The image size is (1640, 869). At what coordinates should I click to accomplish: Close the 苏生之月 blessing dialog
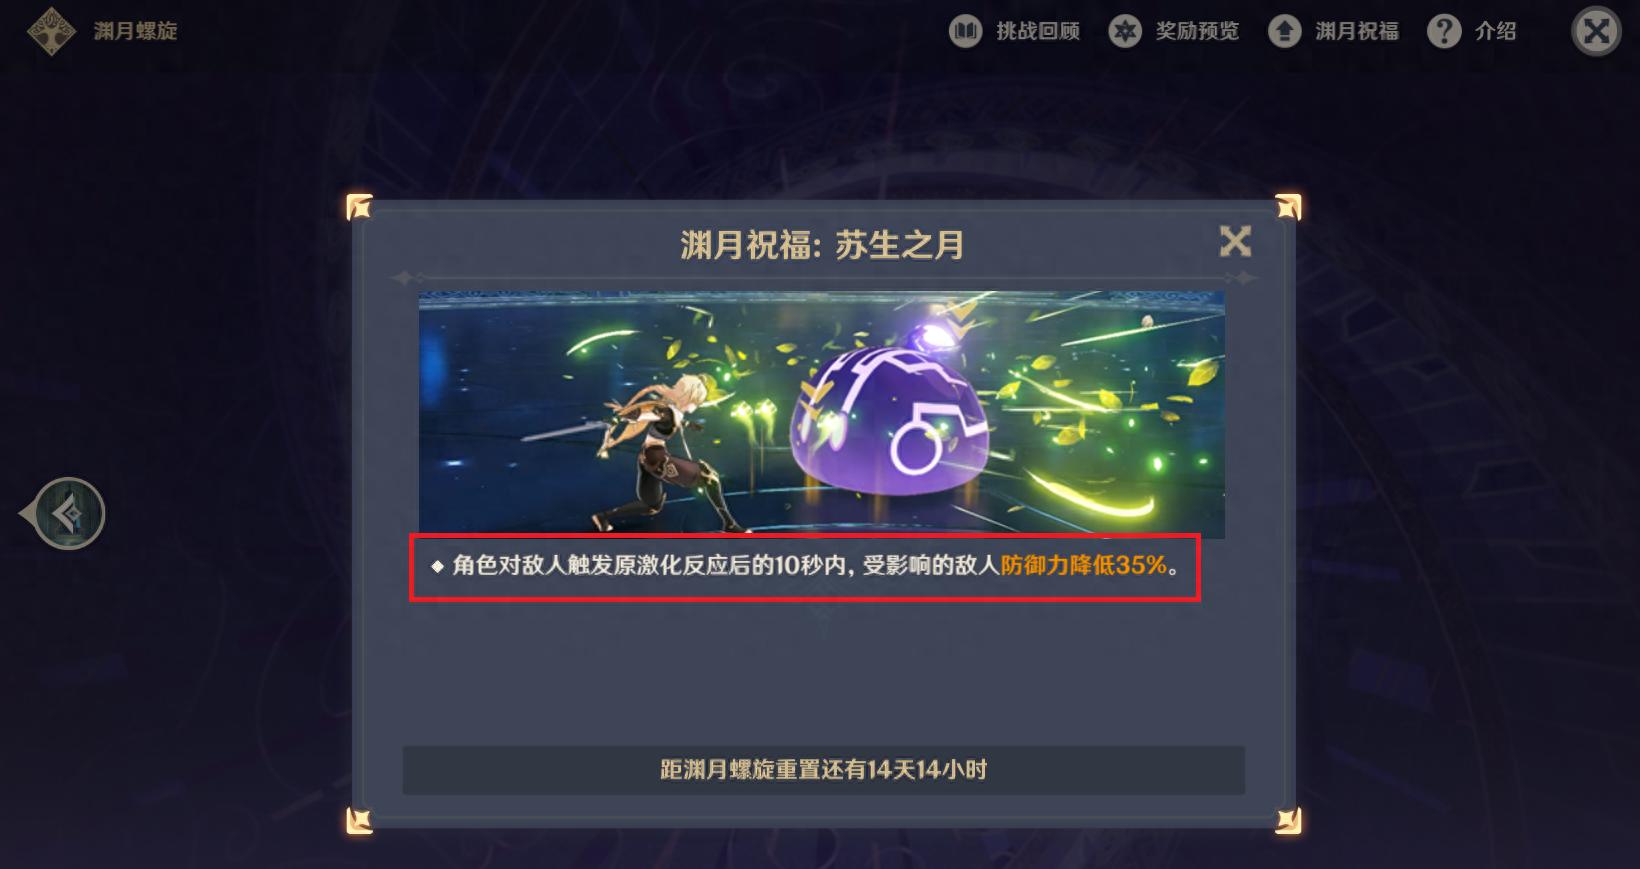pos(1235,241)
